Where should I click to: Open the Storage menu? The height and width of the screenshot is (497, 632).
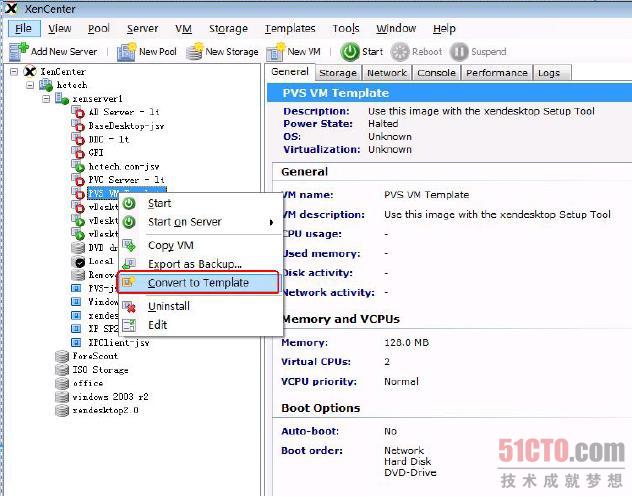pyautogui.click(x=228, y=29)
